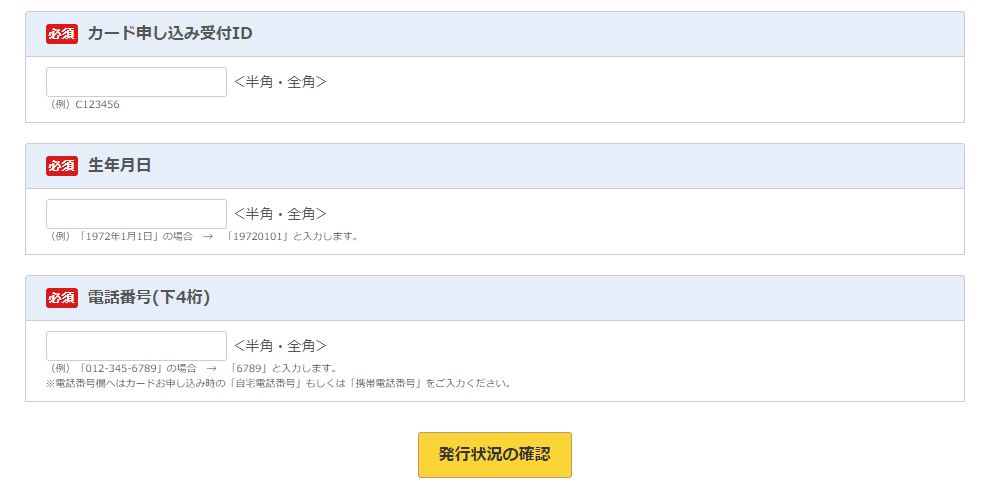Click the 半角・全角 hint beside the phone field

point(281,346)
